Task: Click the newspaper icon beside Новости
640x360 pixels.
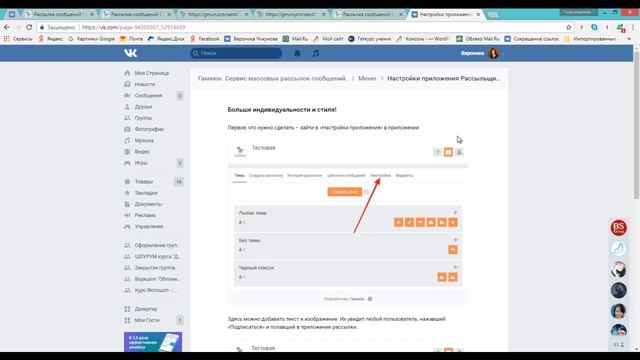Action: tap(127, 84)
